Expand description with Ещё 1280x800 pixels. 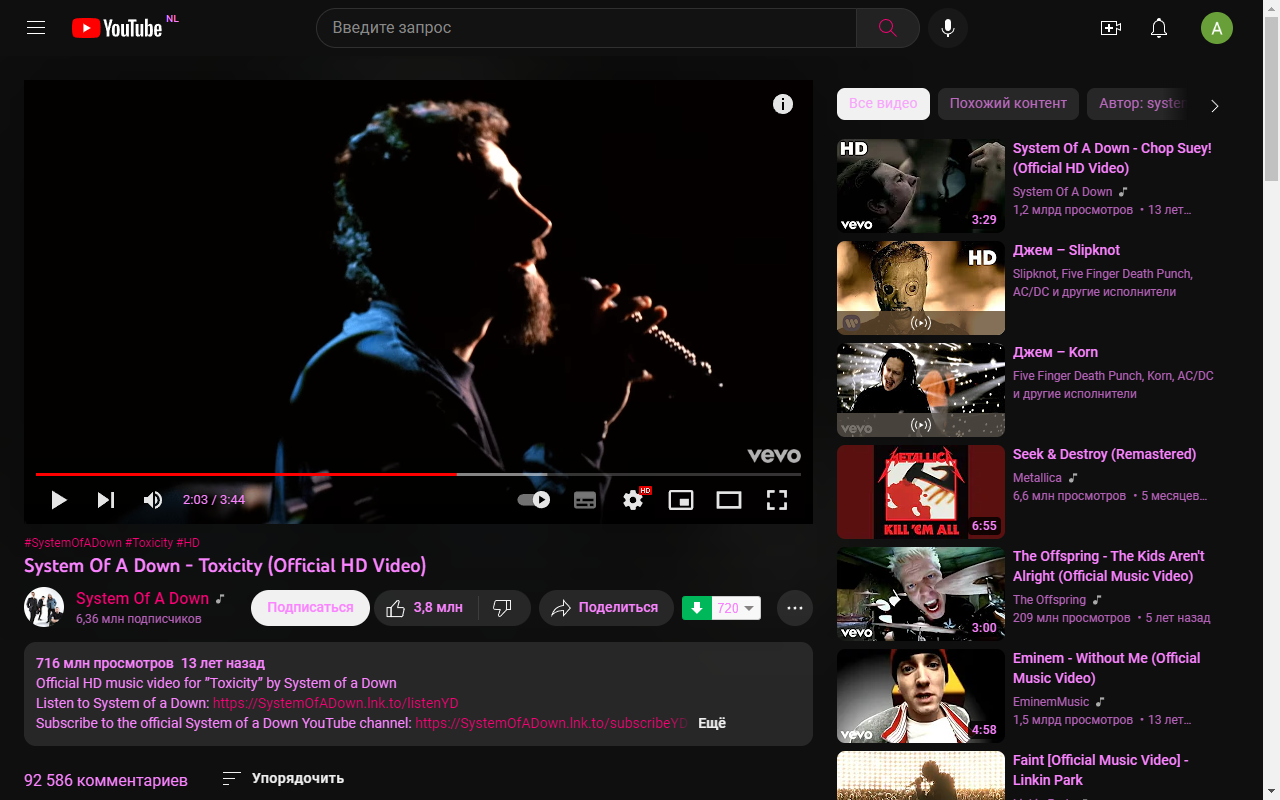pyautogui.click(x=712, y=723)
